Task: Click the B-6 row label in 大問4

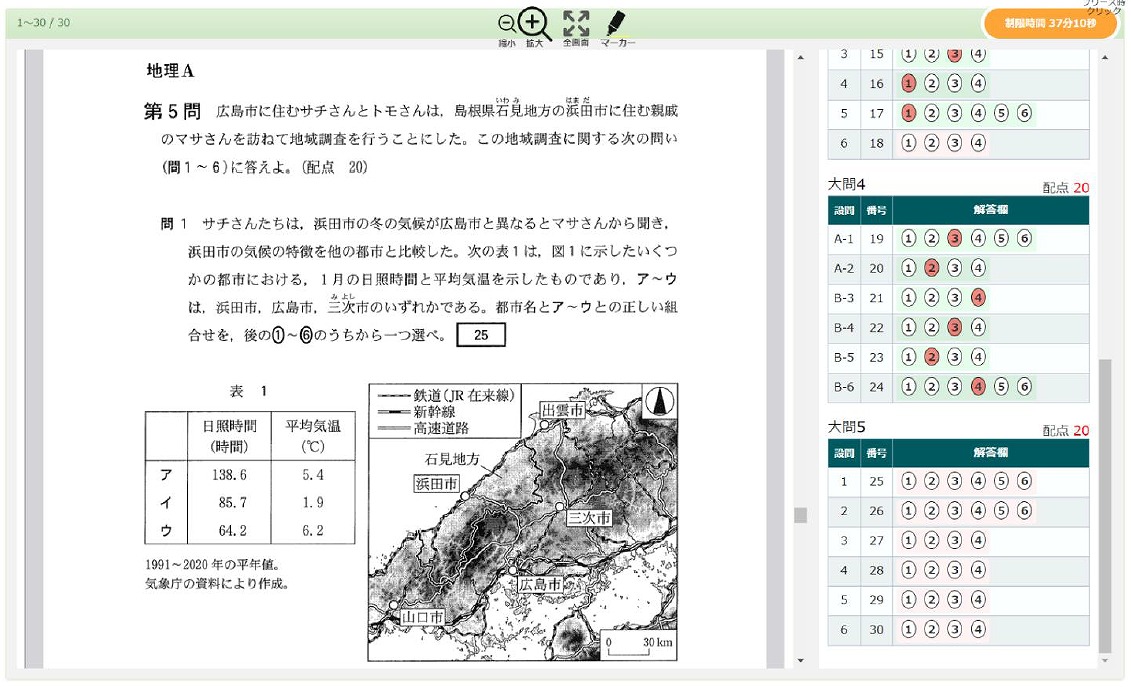Action: [x=844, y=386]
